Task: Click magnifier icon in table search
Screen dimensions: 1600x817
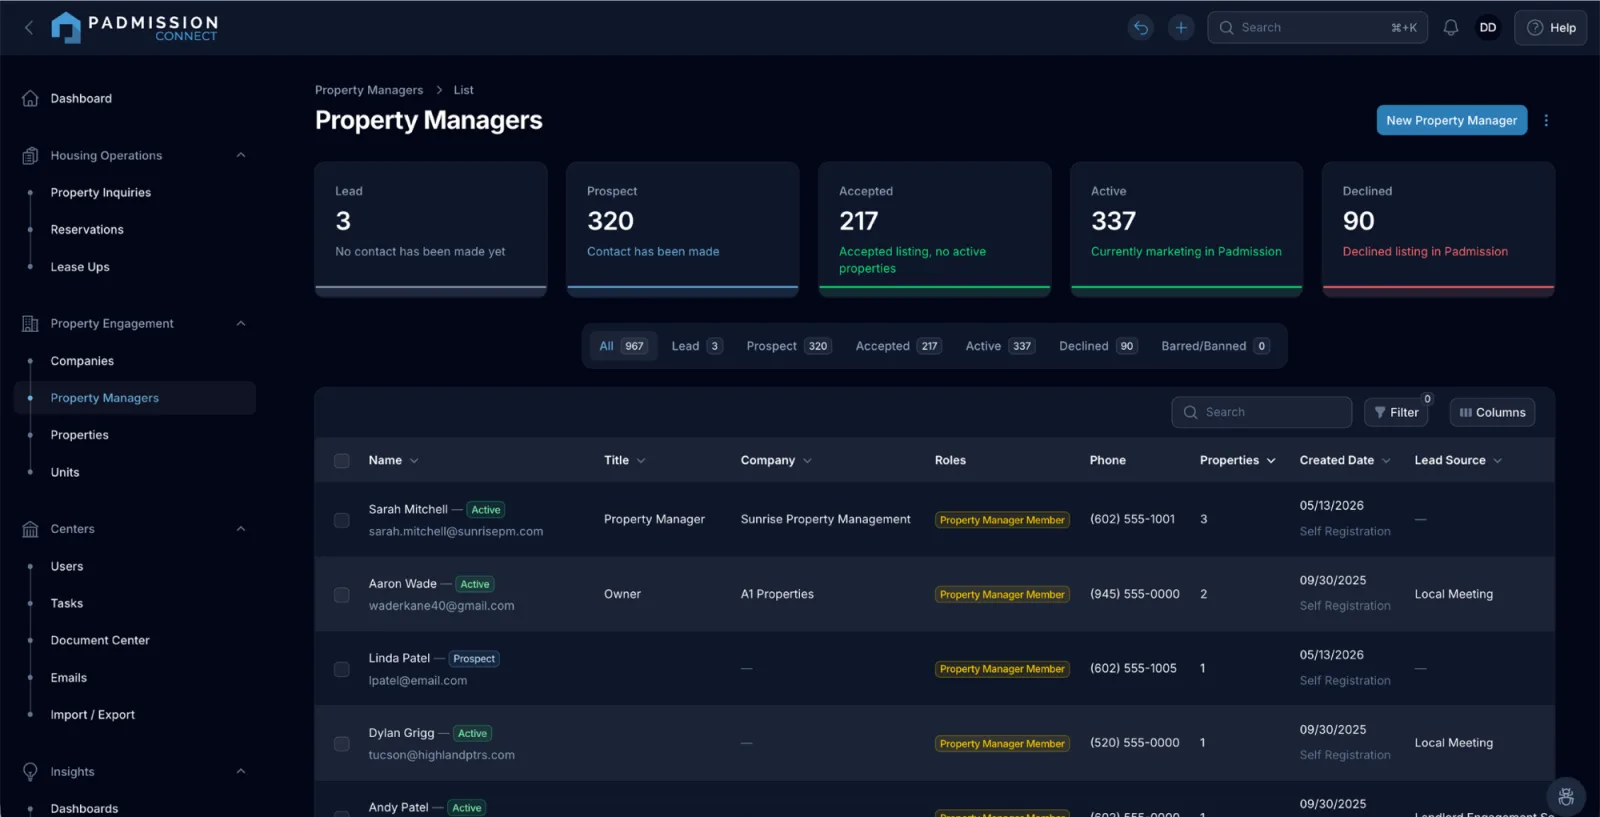Action: coord(1190,412)
